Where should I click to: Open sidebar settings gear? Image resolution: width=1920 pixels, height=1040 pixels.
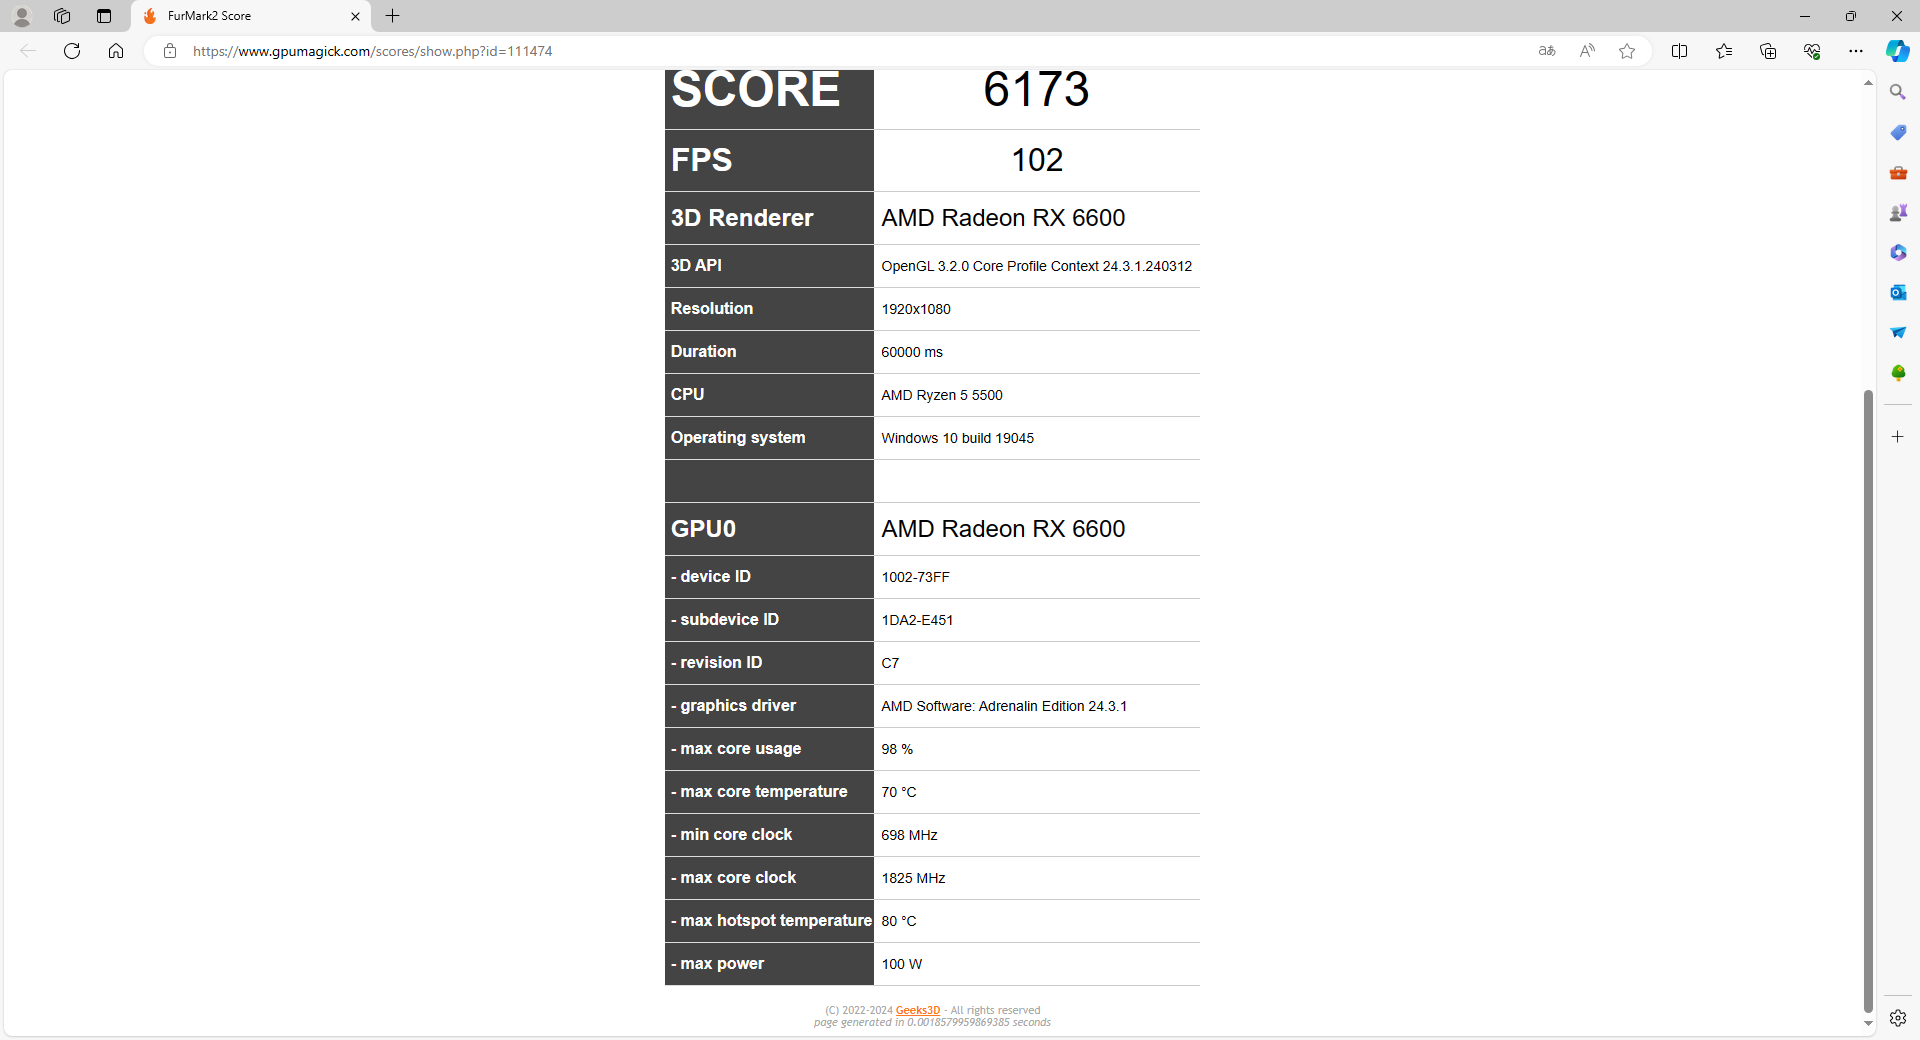click(x=1898, y=1018)
